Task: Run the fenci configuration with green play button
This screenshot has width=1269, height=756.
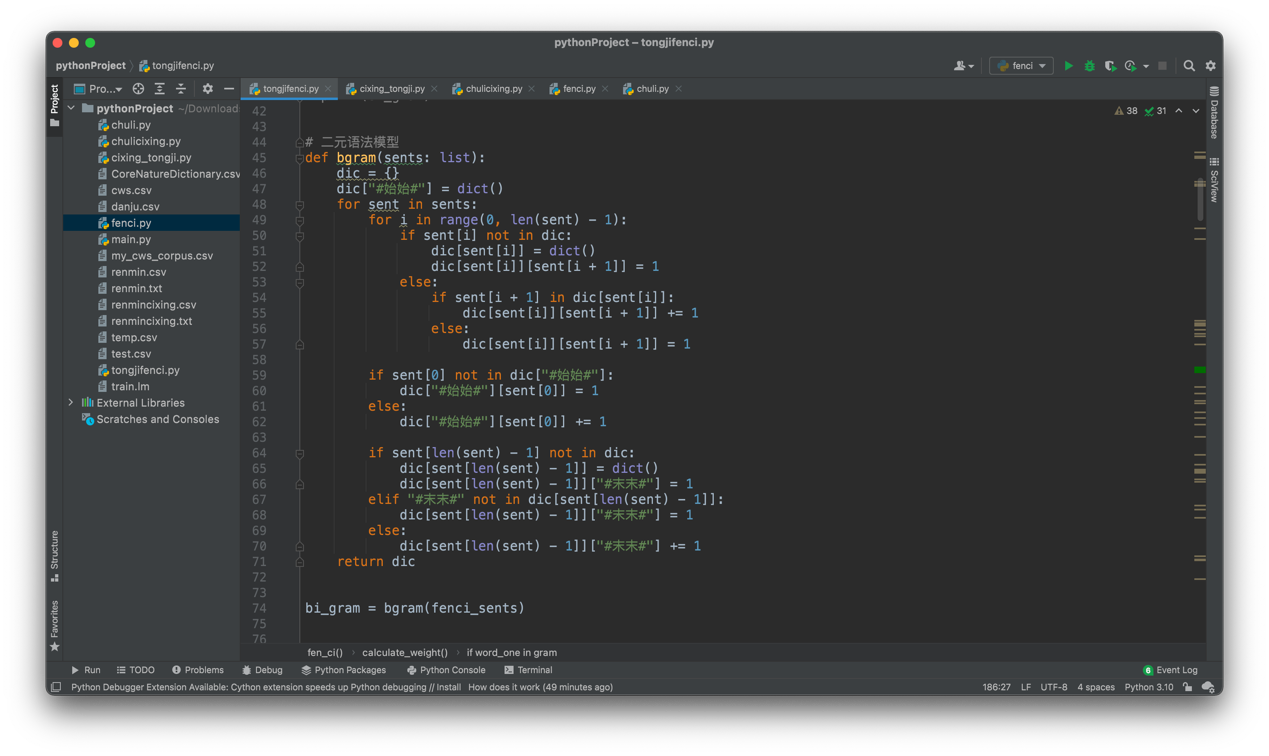Action: 1068,66
